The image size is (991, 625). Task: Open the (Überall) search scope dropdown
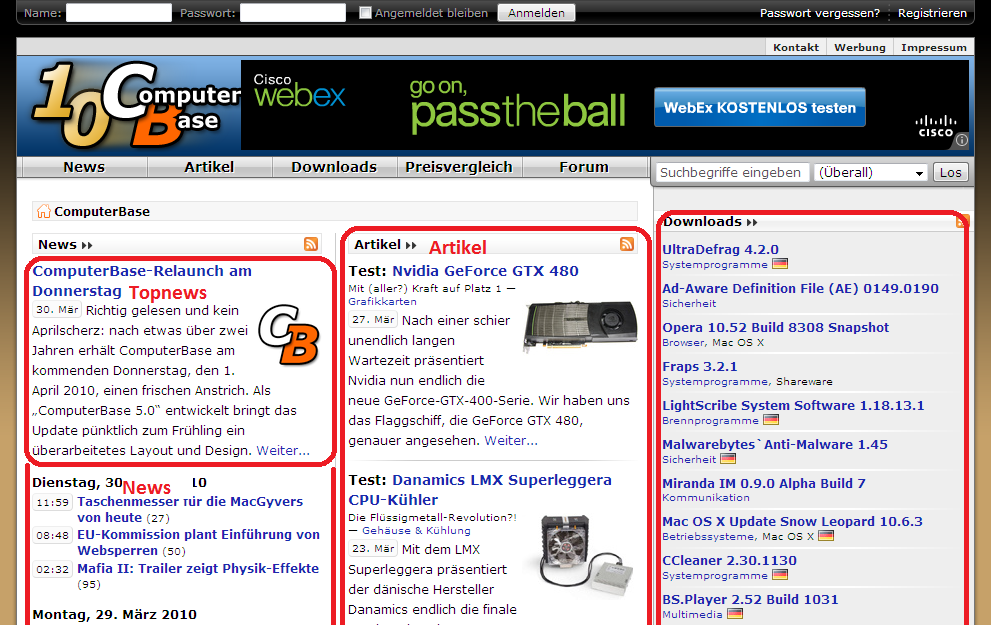[x=871, y=173]
